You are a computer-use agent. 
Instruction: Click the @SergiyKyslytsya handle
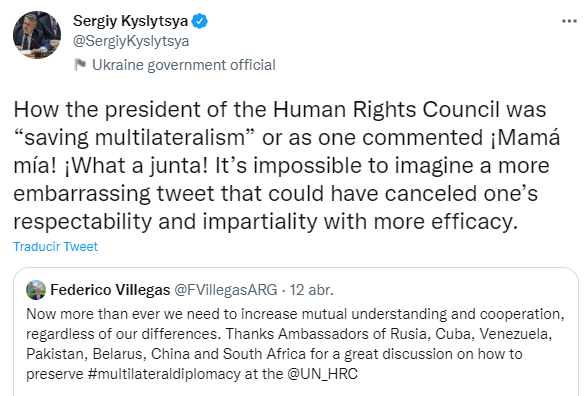131,41
